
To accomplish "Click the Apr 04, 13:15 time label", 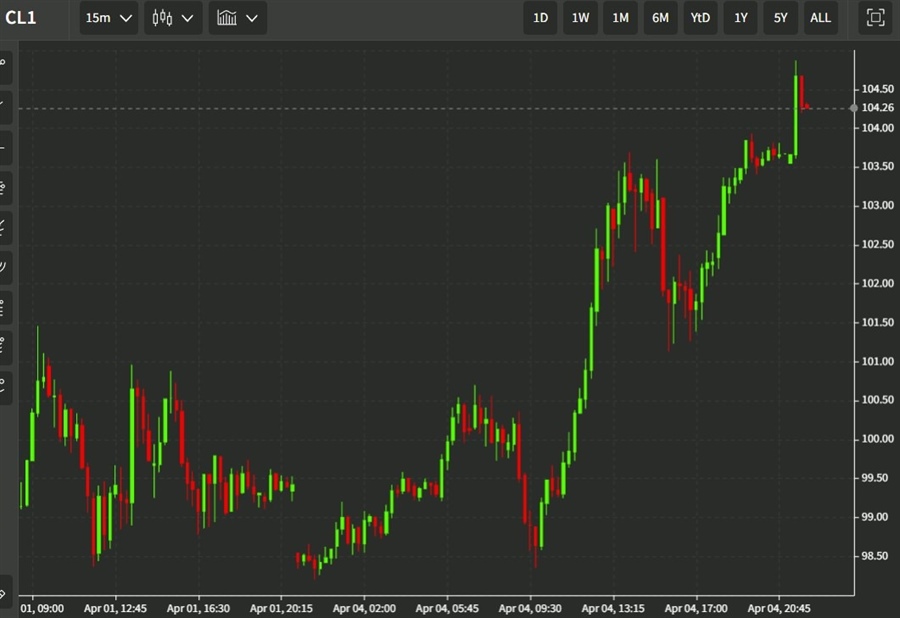I will 613,608.
